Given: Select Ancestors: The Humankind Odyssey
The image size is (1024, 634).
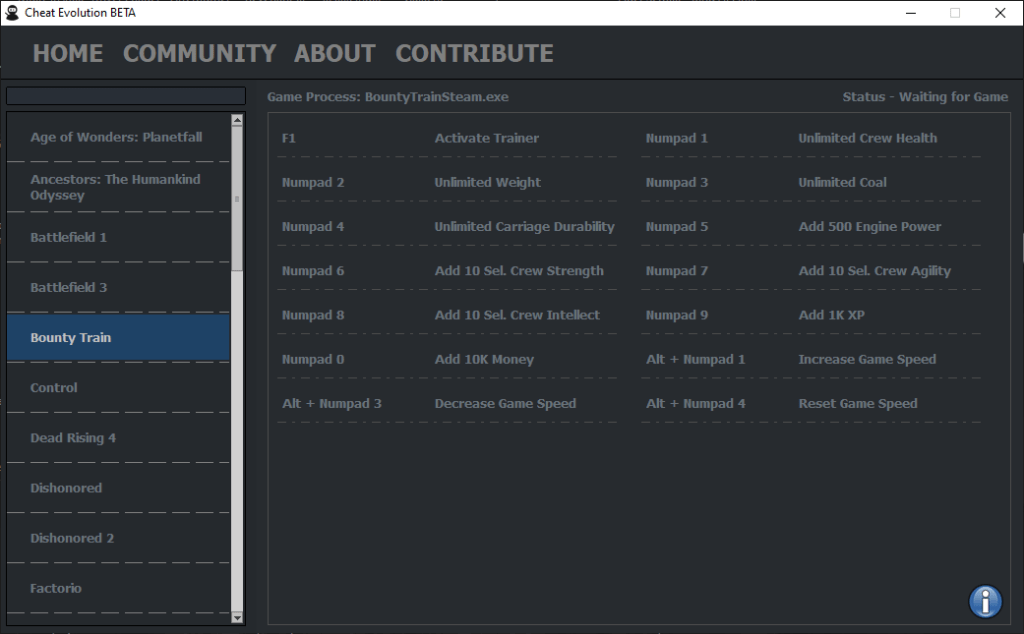Looking at the screenshot, I should click(118, 187).
